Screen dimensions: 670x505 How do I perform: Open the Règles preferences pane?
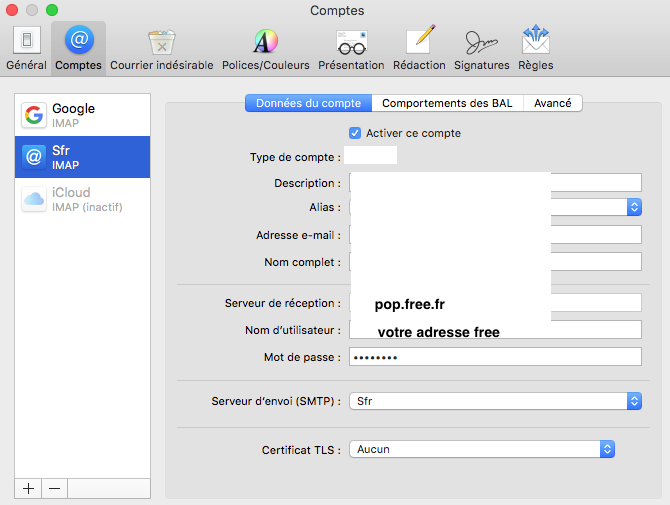pyautogui.click(x=536, y=49)
